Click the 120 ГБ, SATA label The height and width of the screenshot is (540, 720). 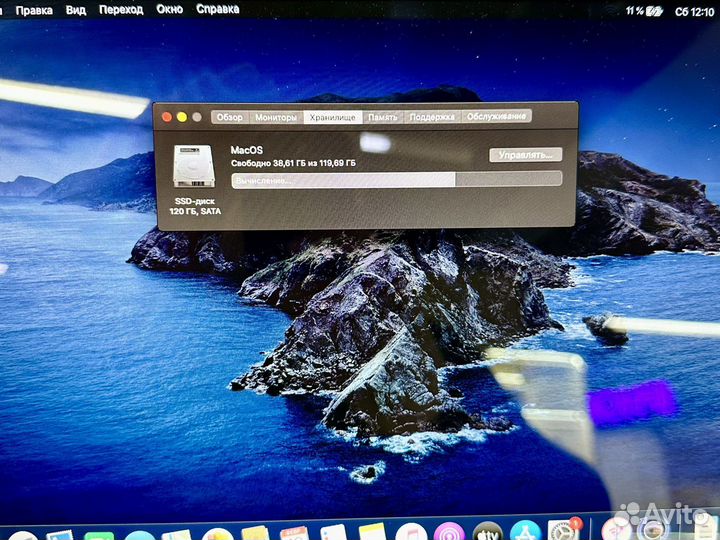click(195, 211)
